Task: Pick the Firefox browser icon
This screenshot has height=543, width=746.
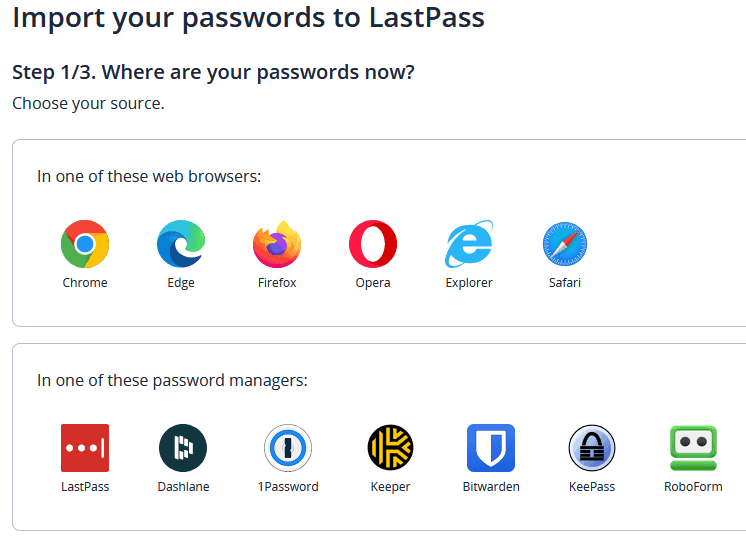Action: pos(277,244)
